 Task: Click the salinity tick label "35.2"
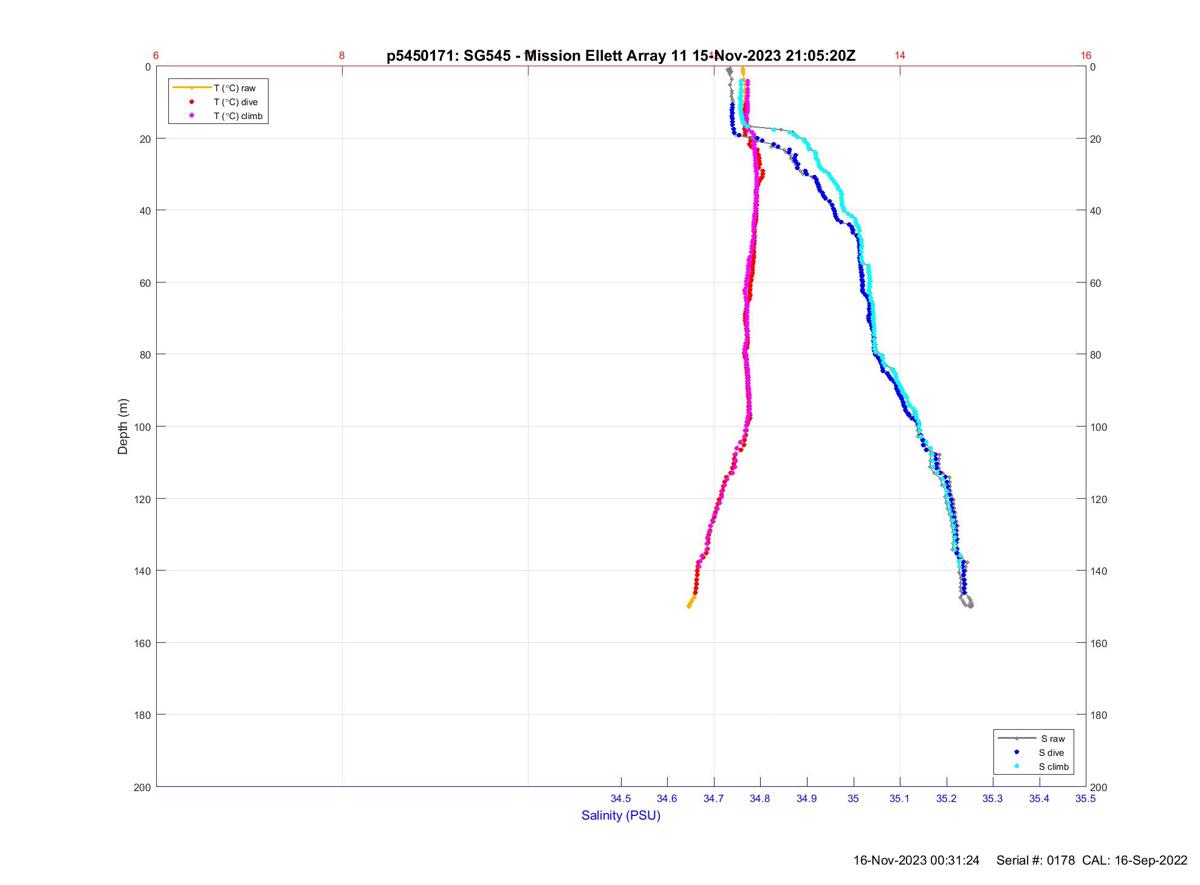click(946, 798)
